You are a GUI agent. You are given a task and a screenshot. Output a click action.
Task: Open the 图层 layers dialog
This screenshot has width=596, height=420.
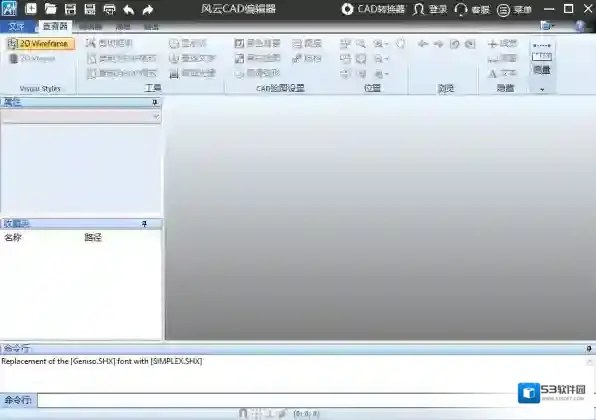(x=307, y=43)
